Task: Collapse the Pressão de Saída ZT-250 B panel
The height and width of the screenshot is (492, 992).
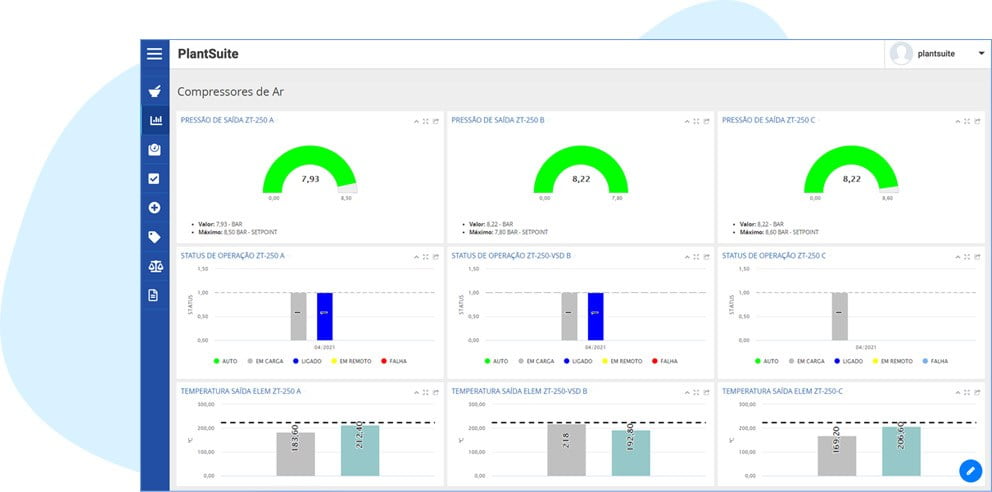Action: 686,121
